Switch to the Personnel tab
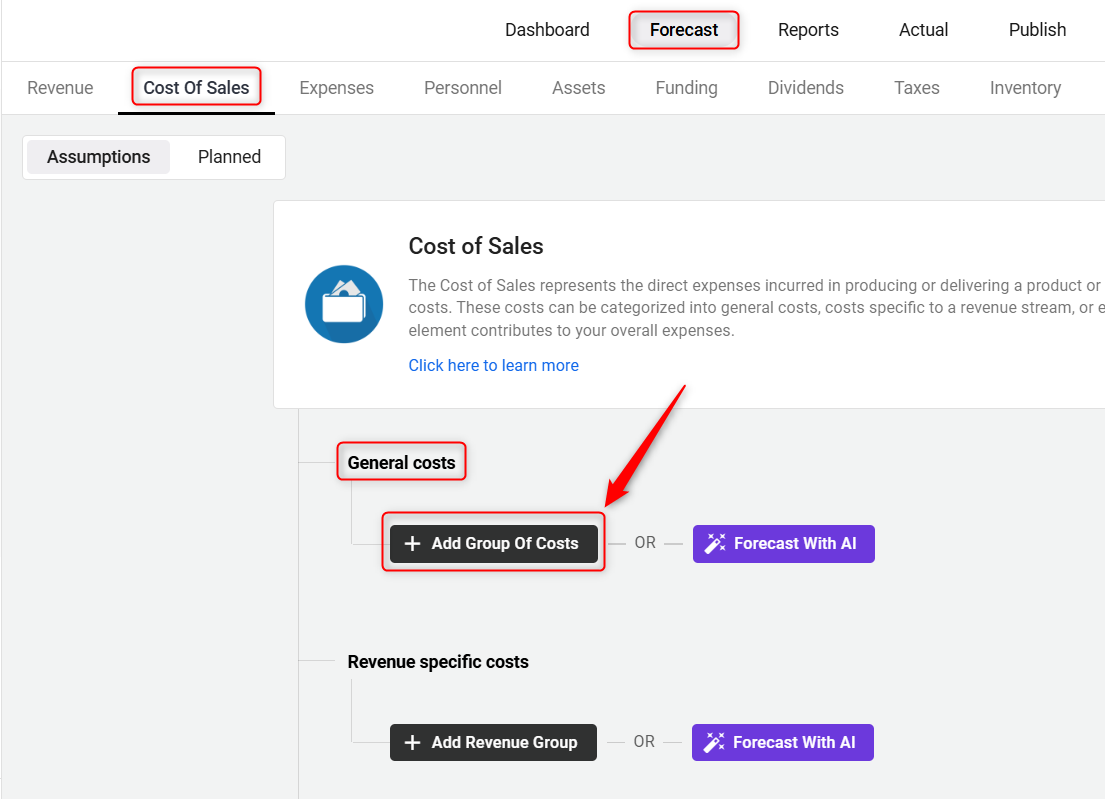Viewport: 1105px width, 799px height. pyautogui.click(x=463, y=88)
